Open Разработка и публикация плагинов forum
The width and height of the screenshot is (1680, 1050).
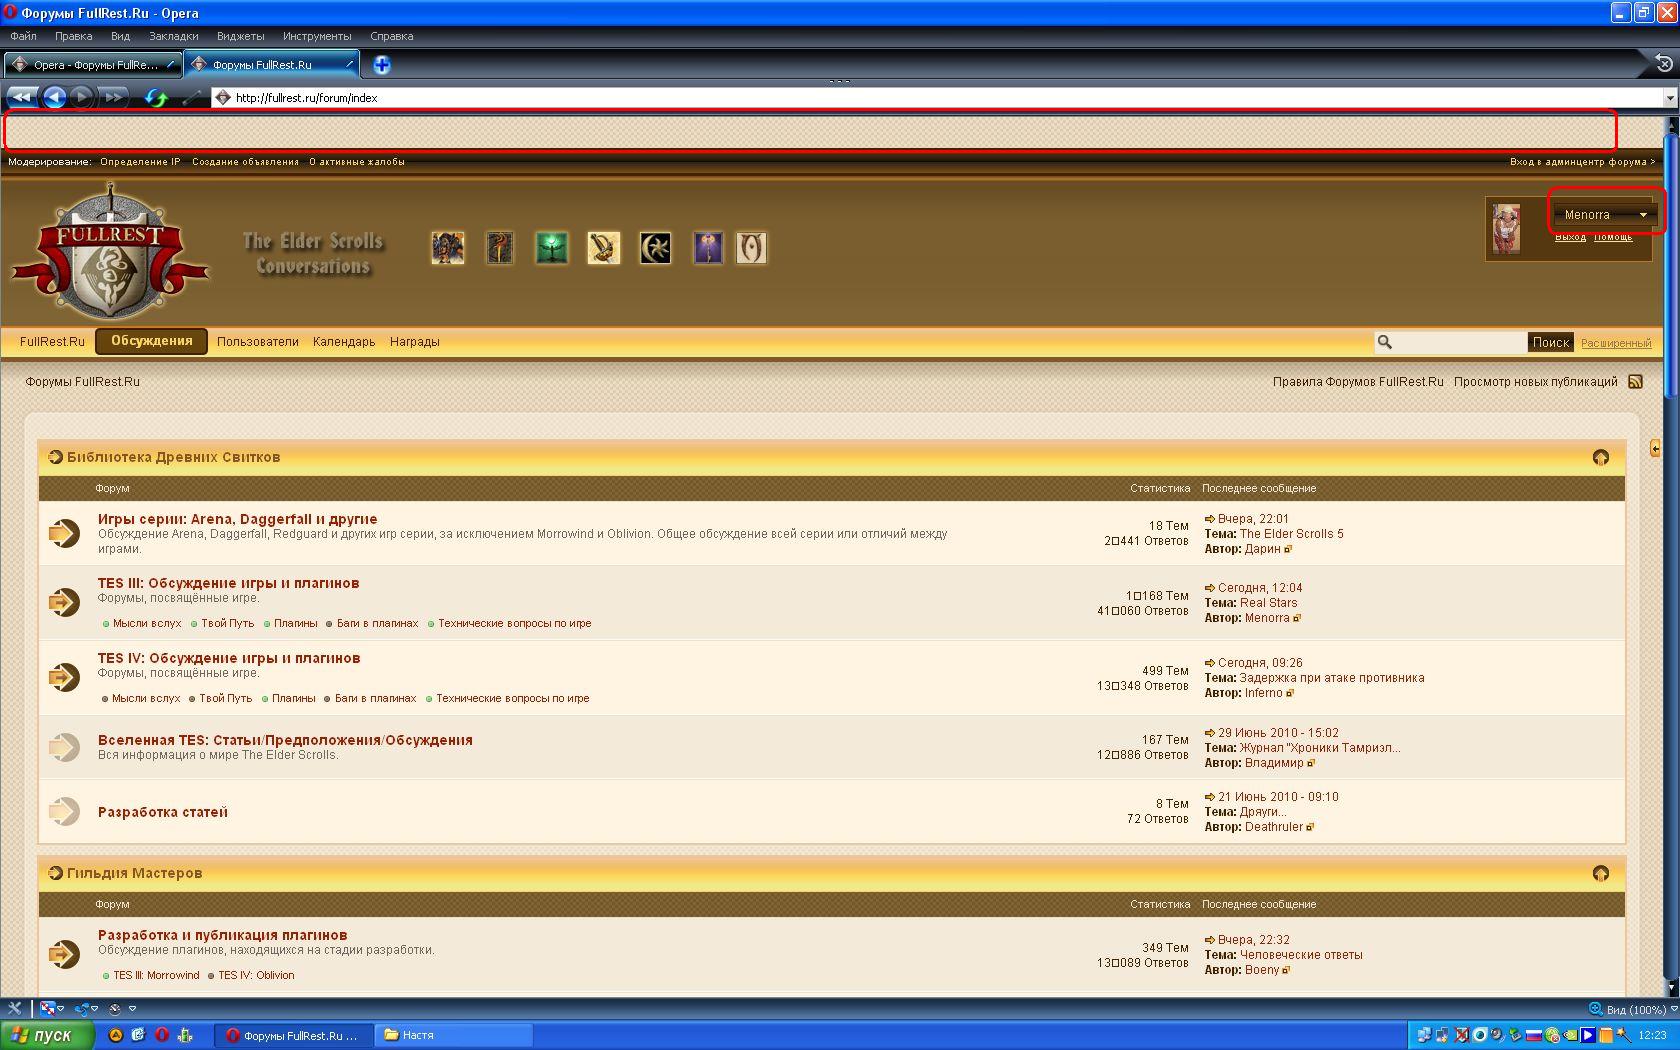point(222,935)
